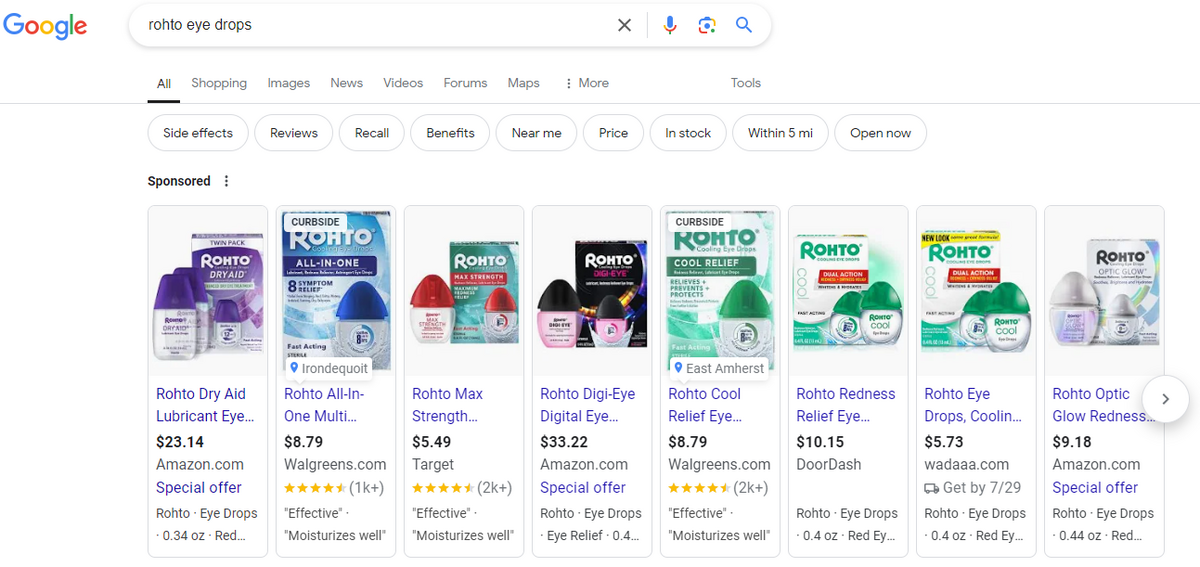Open the Tools option

745,83
